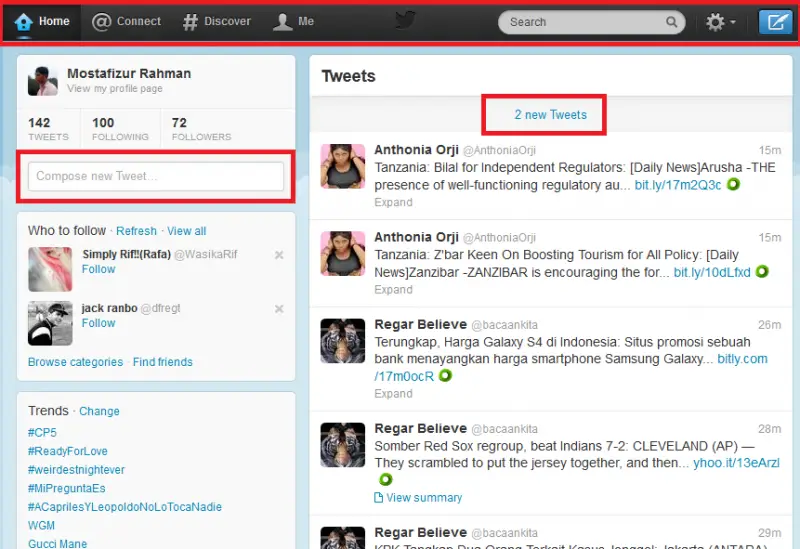800x549 pixels.
Task: Open the 142 Tweets count
Action: 48,129
